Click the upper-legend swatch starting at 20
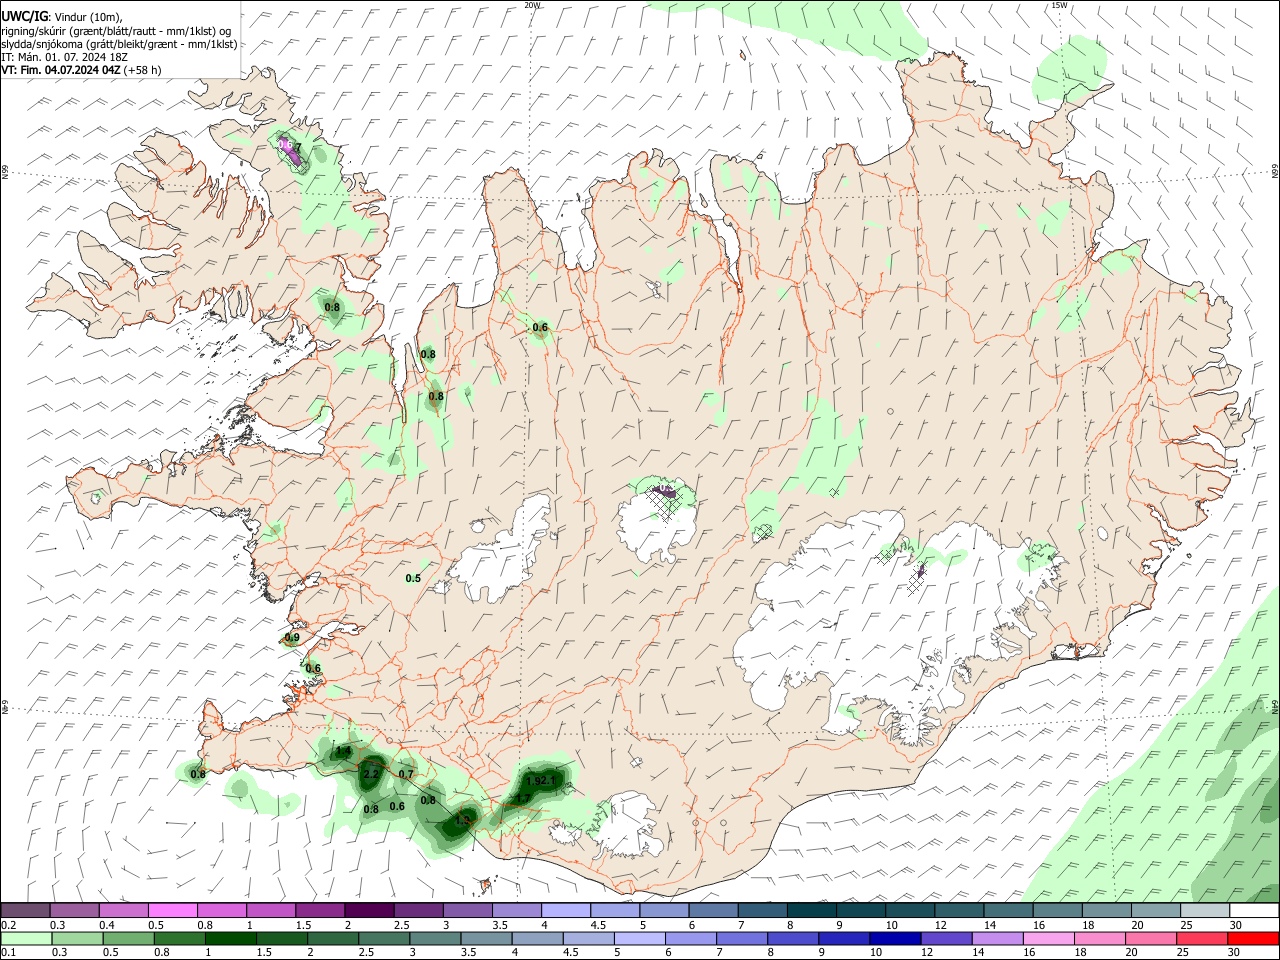 1156,910
